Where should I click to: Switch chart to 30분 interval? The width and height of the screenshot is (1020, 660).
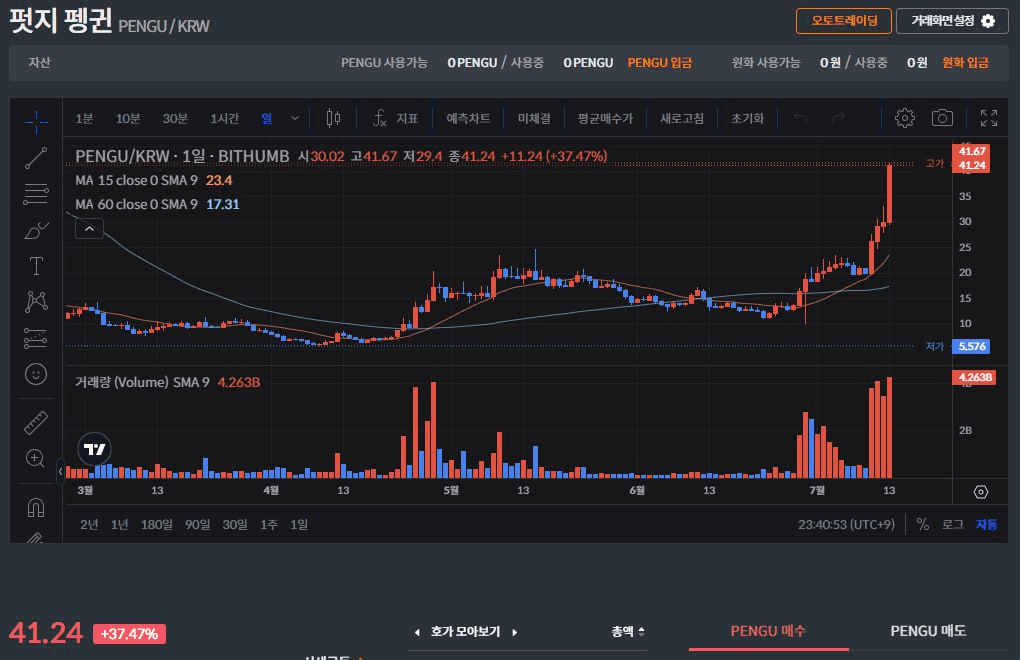point(175,118)
